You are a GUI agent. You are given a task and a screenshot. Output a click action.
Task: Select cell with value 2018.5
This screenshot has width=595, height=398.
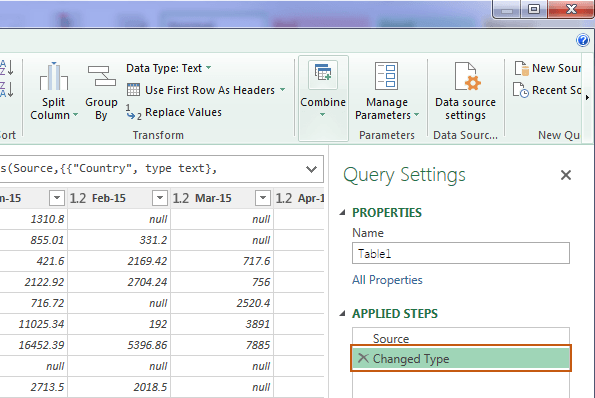(119, 387)
